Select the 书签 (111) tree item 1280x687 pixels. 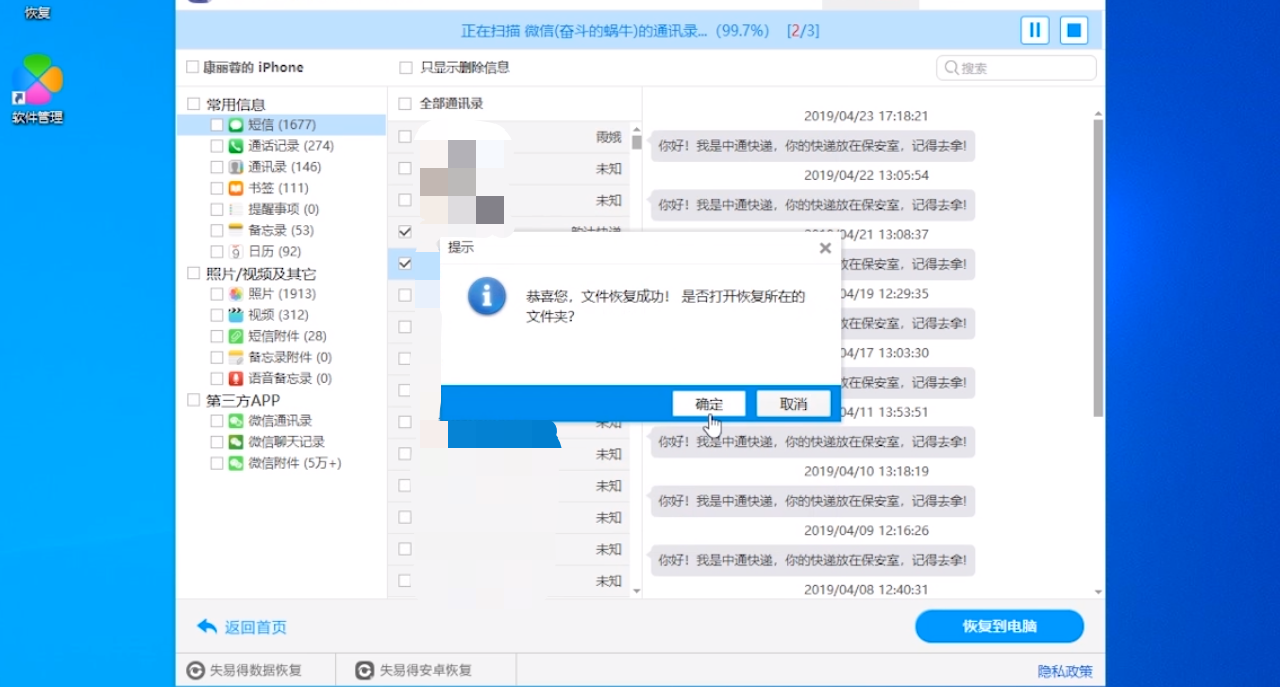(278, 188)
